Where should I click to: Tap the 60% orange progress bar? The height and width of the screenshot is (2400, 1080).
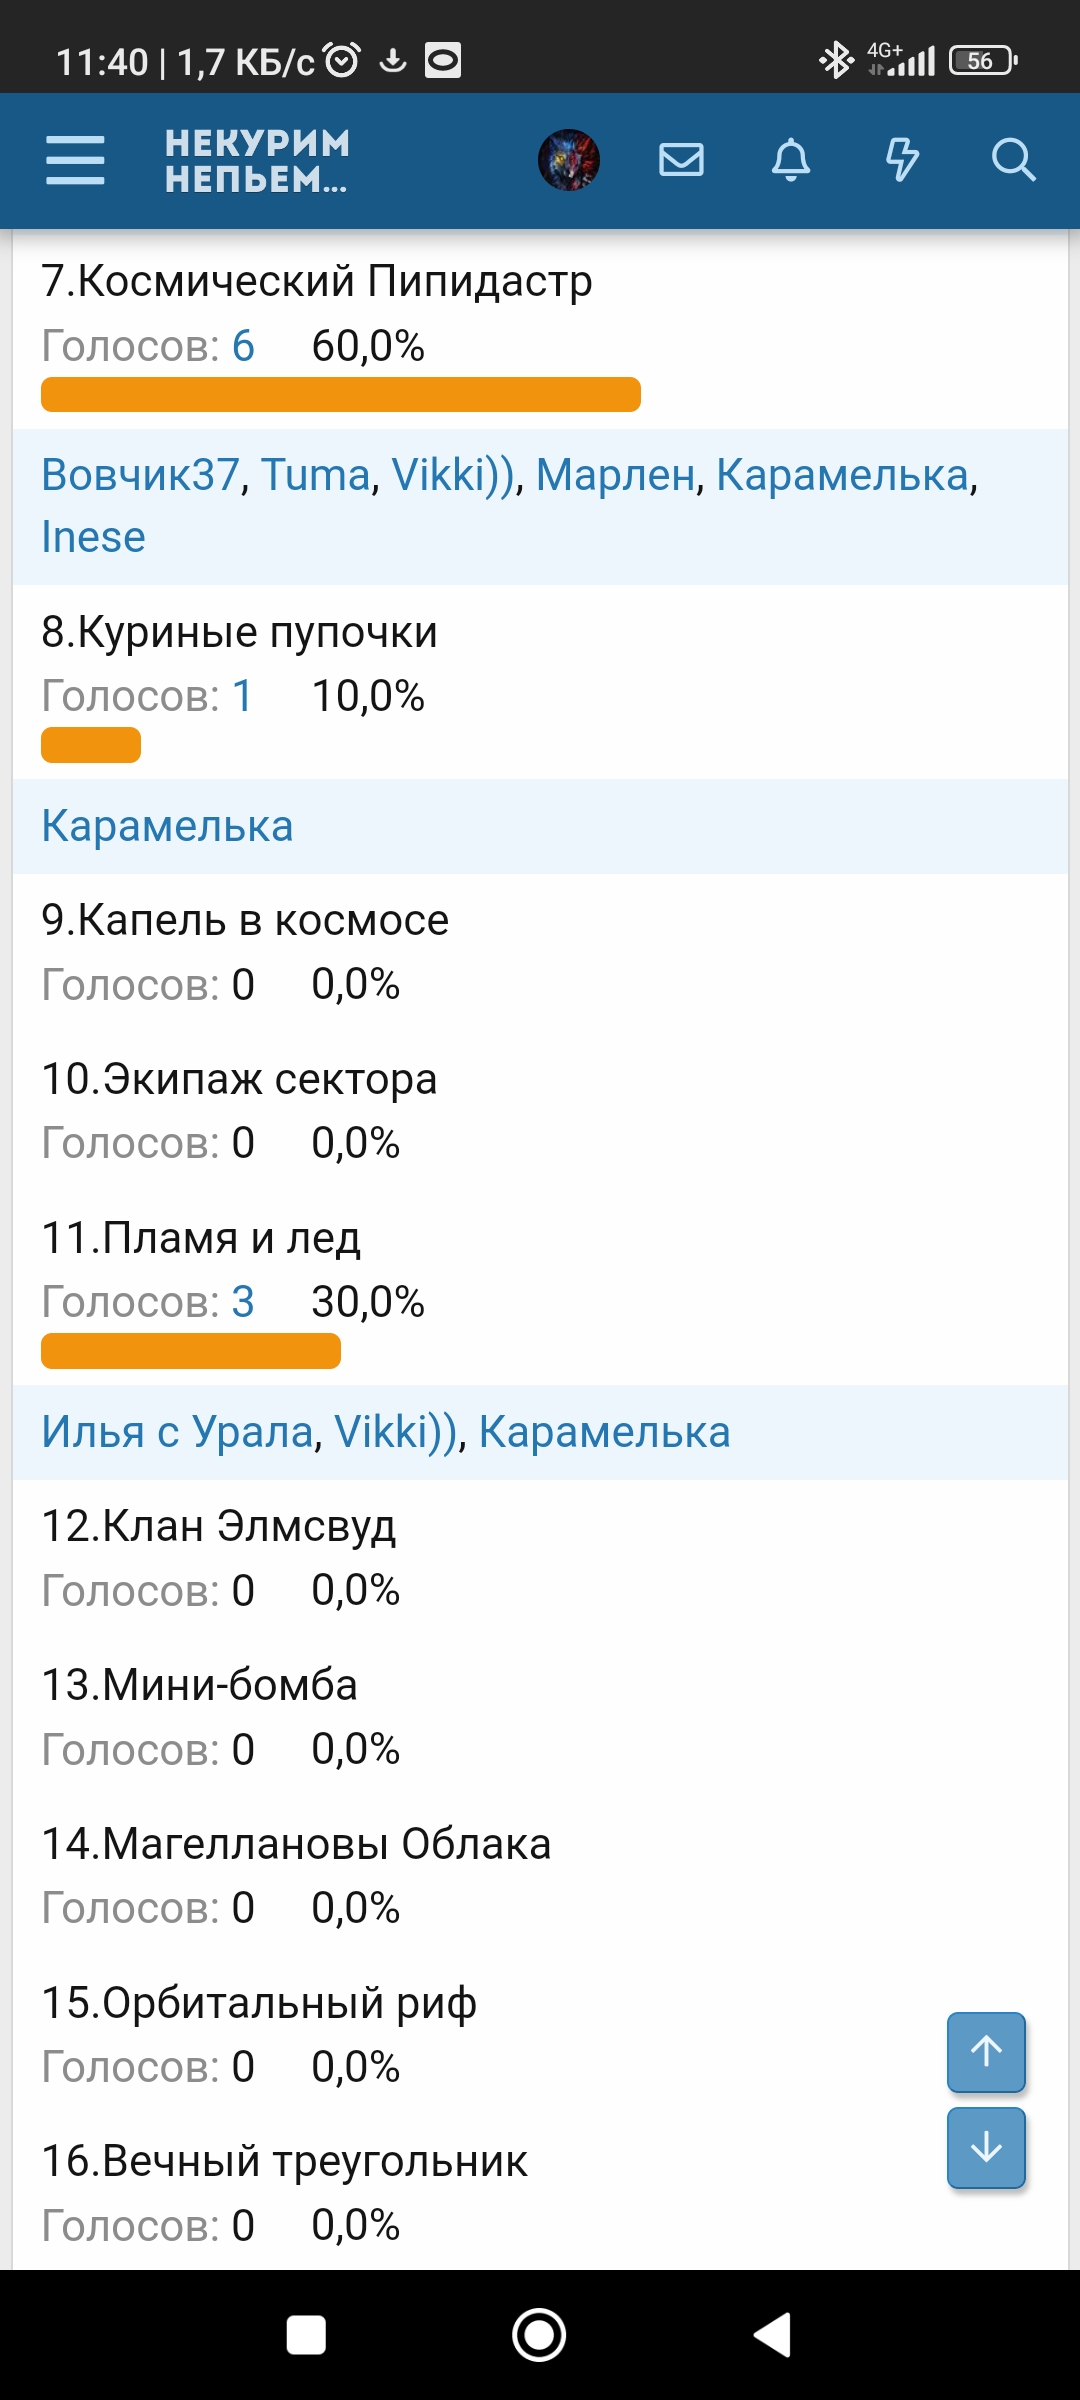pos(340,396)
